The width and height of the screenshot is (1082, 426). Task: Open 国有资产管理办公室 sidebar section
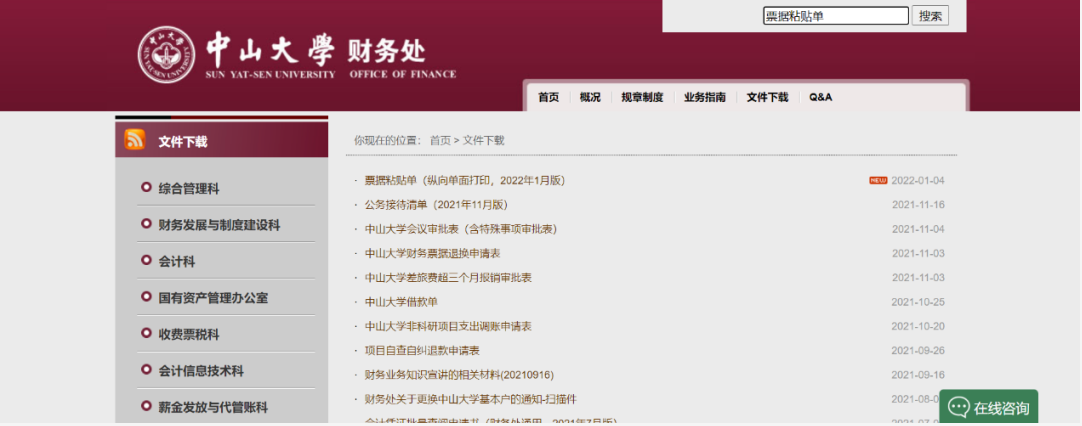213,297
